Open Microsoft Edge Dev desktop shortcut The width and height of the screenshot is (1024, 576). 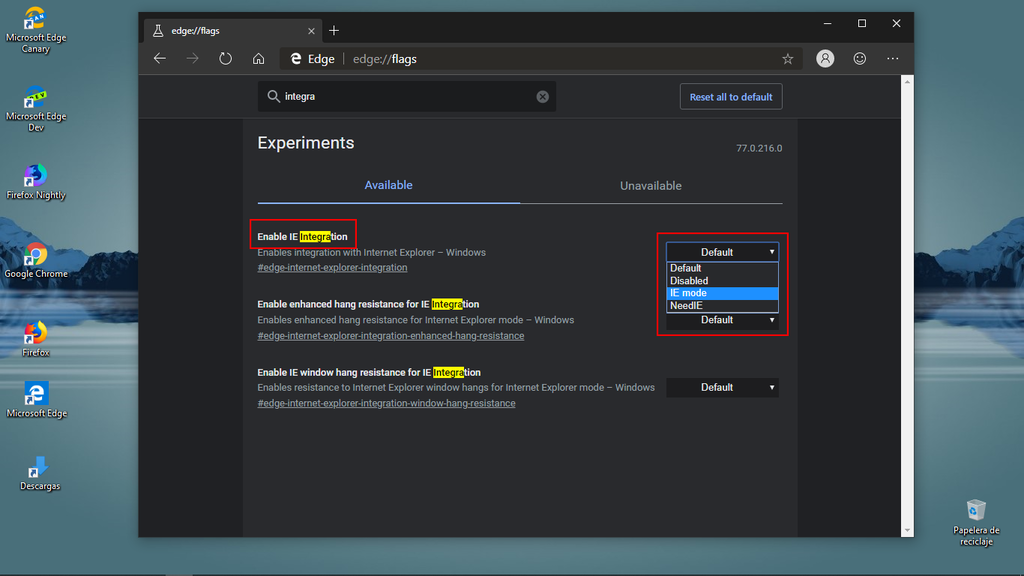[35, 109]
